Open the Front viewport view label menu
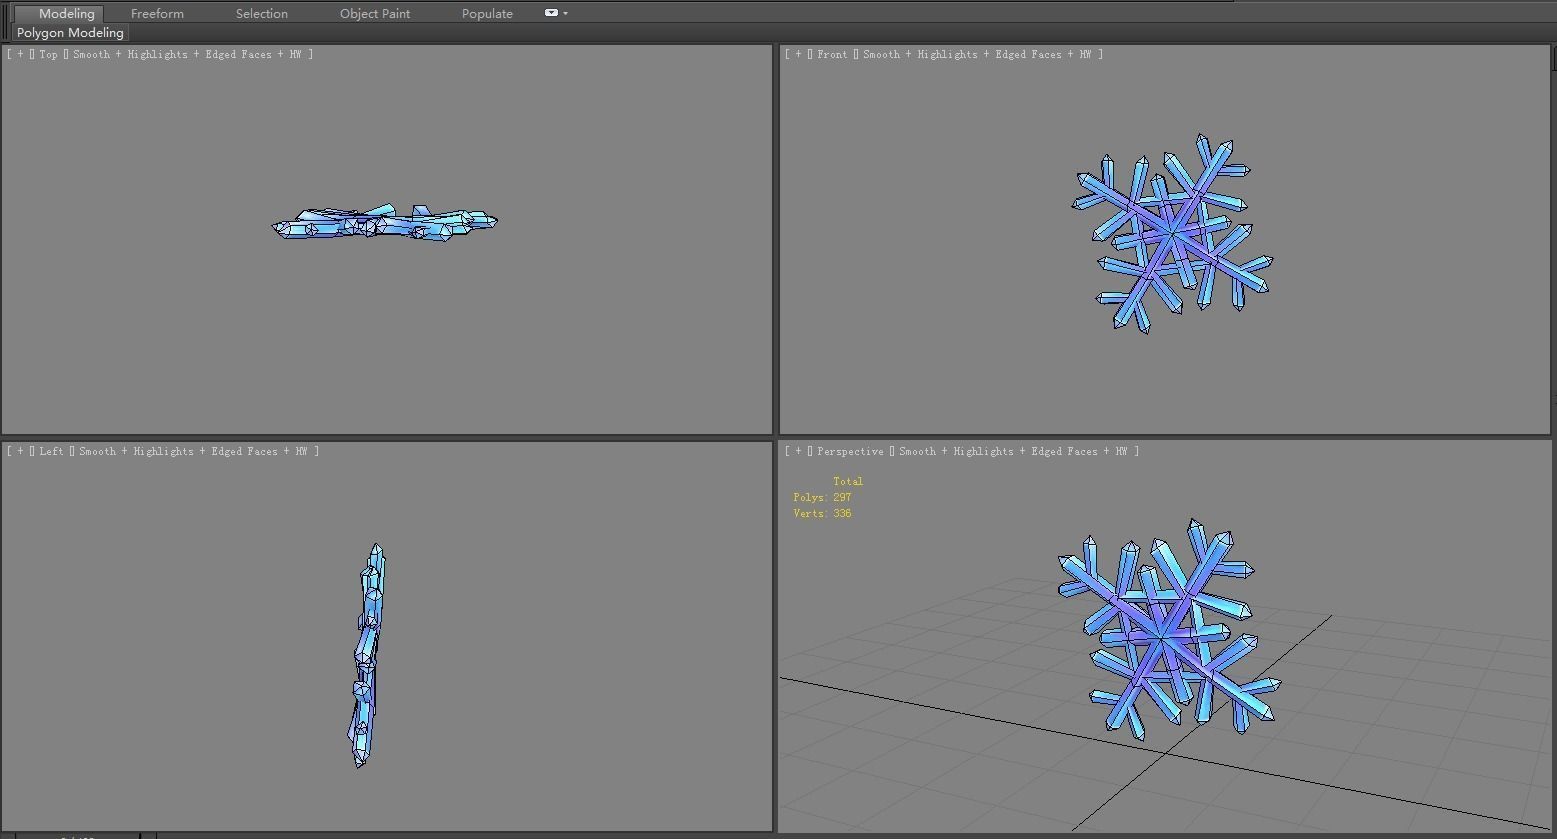Viewport: 1557px width, 839px height. click(x=832, y=54)
